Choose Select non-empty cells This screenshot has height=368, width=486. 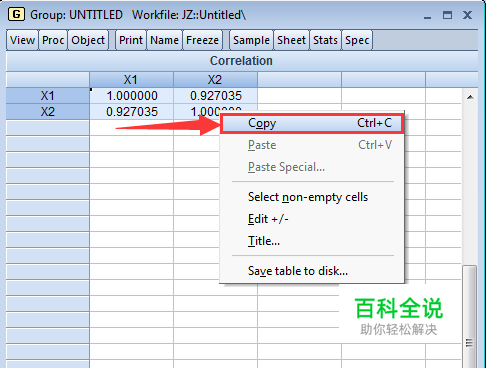coord(312,197)
